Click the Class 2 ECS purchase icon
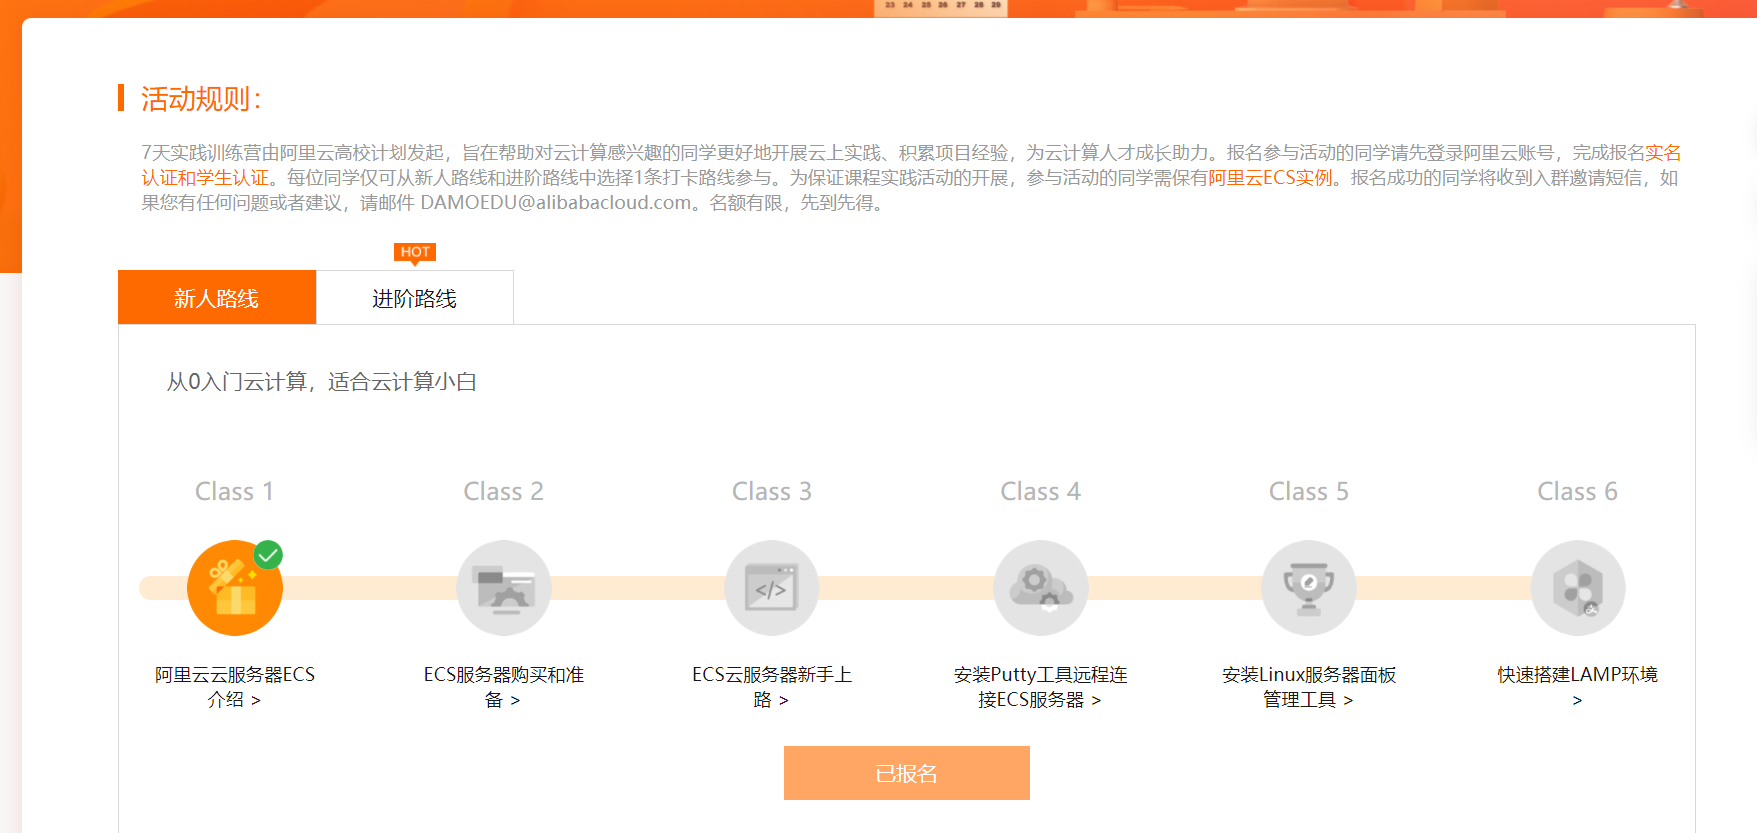This screenshot has width=1757, height=833. click(x=504, y=588)
